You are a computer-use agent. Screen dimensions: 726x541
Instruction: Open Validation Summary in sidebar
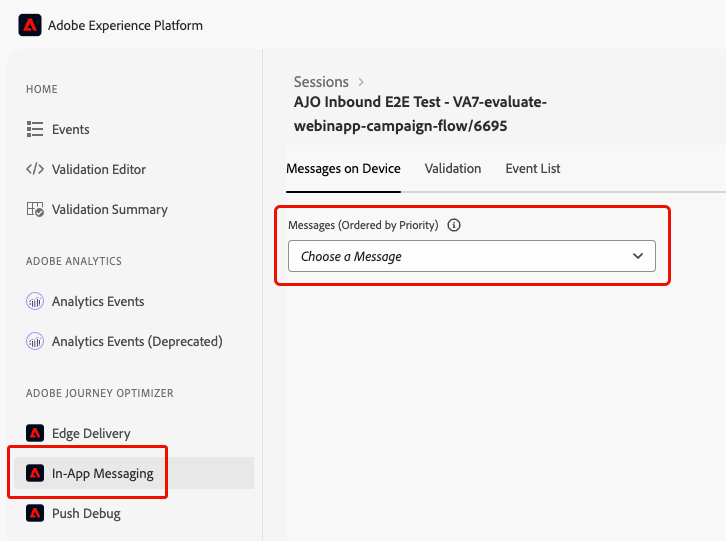[x=109, y=209]
